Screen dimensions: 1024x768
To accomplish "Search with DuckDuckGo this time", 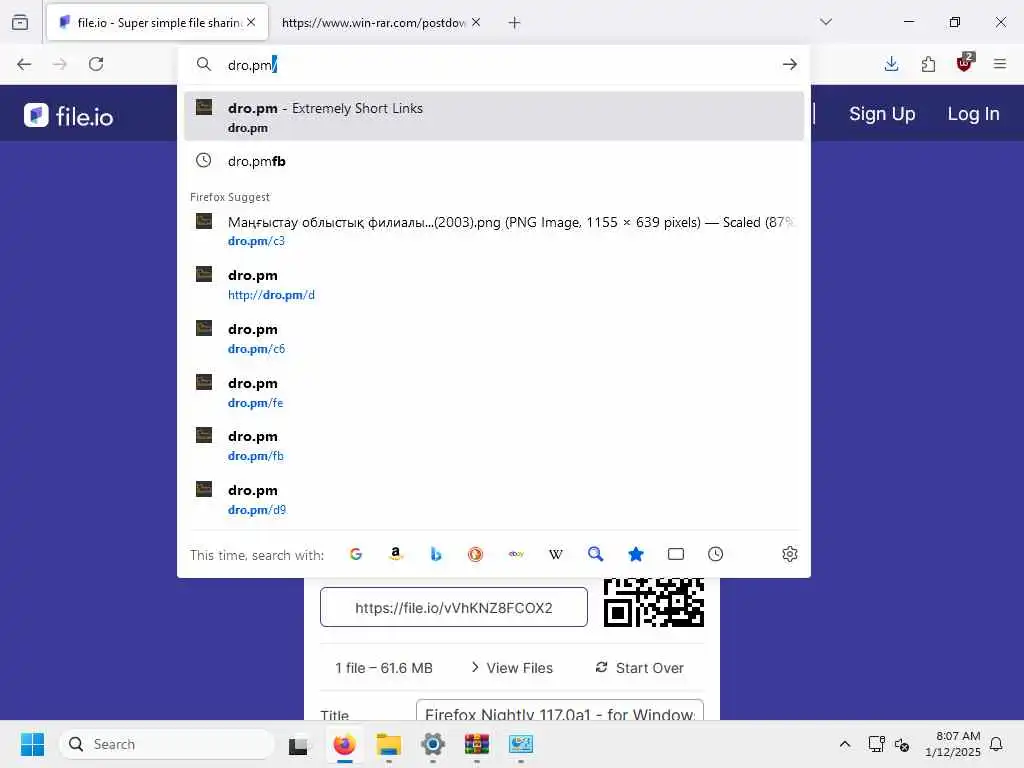I will [475, 554].
